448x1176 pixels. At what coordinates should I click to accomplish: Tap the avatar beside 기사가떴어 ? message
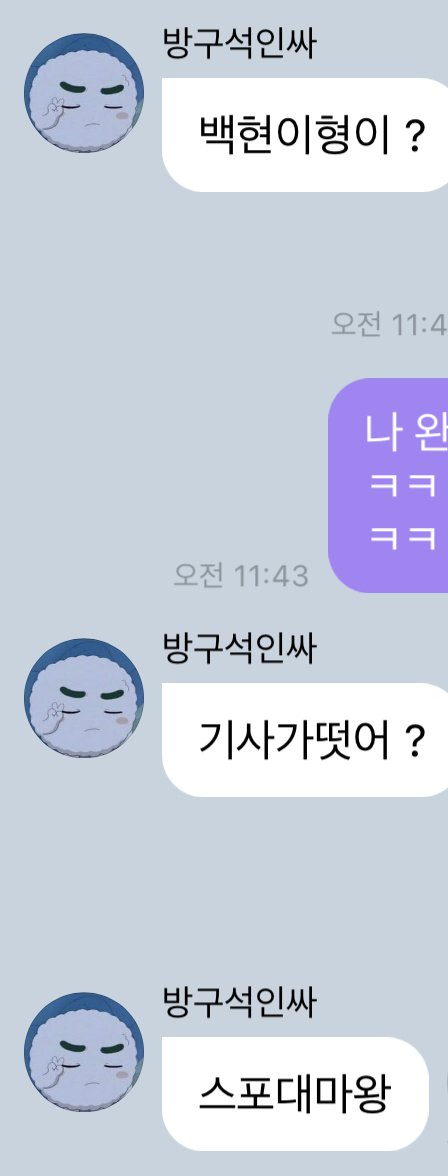83,698
